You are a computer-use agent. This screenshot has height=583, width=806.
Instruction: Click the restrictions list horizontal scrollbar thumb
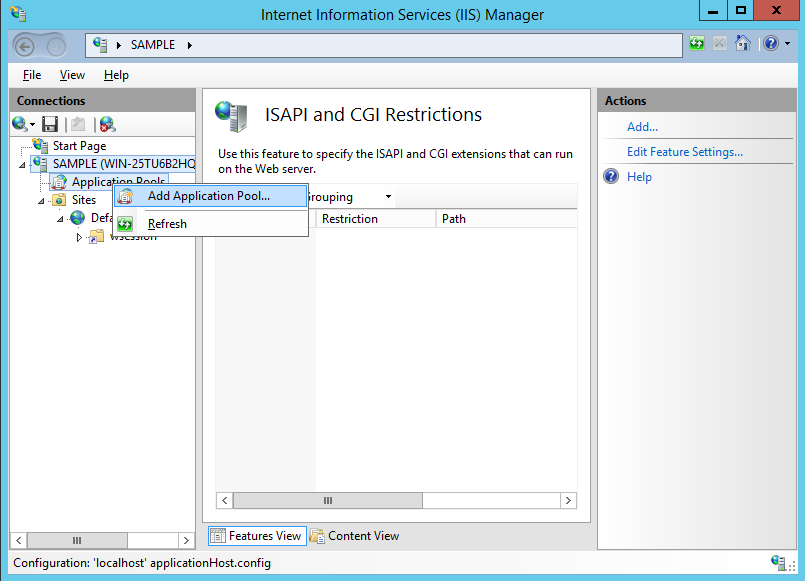pos(328,501)
